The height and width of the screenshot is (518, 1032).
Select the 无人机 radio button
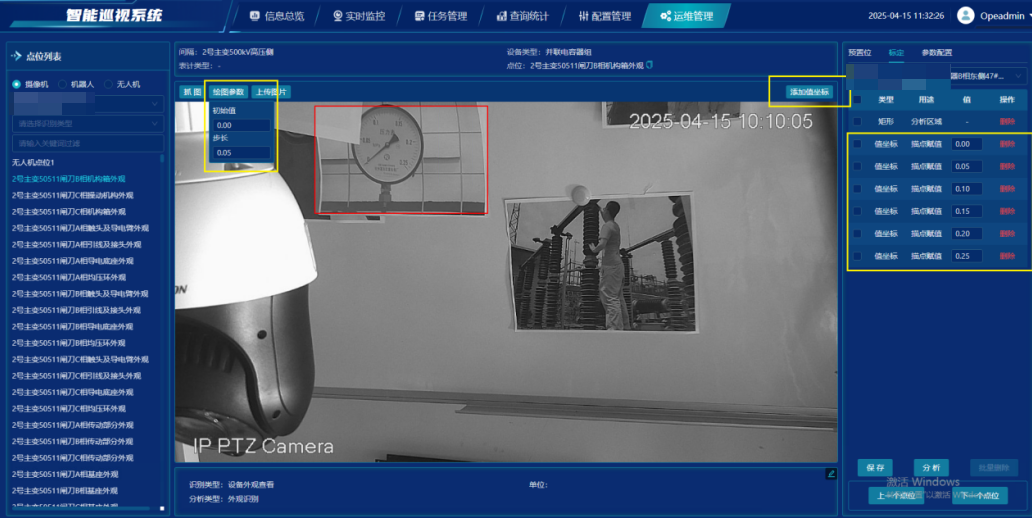pyautogui.click(x=107, y=84)
